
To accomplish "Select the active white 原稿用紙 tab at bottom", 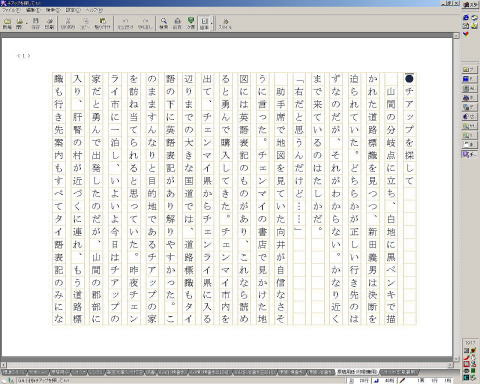I will tap(357, 371).
